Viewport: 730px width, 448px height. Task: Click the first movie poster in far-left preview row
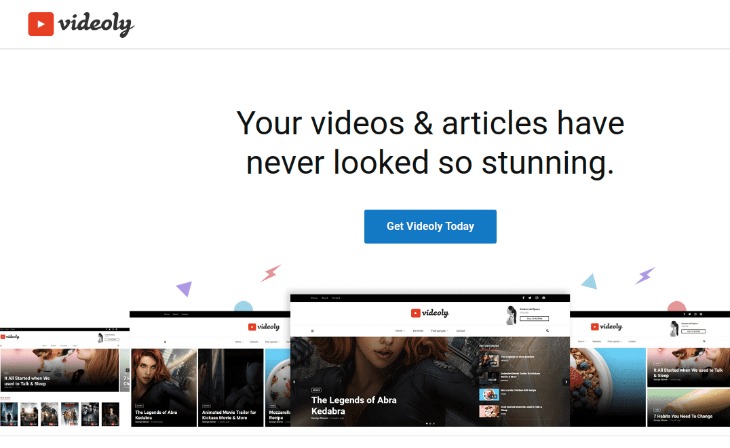[9, 414]
